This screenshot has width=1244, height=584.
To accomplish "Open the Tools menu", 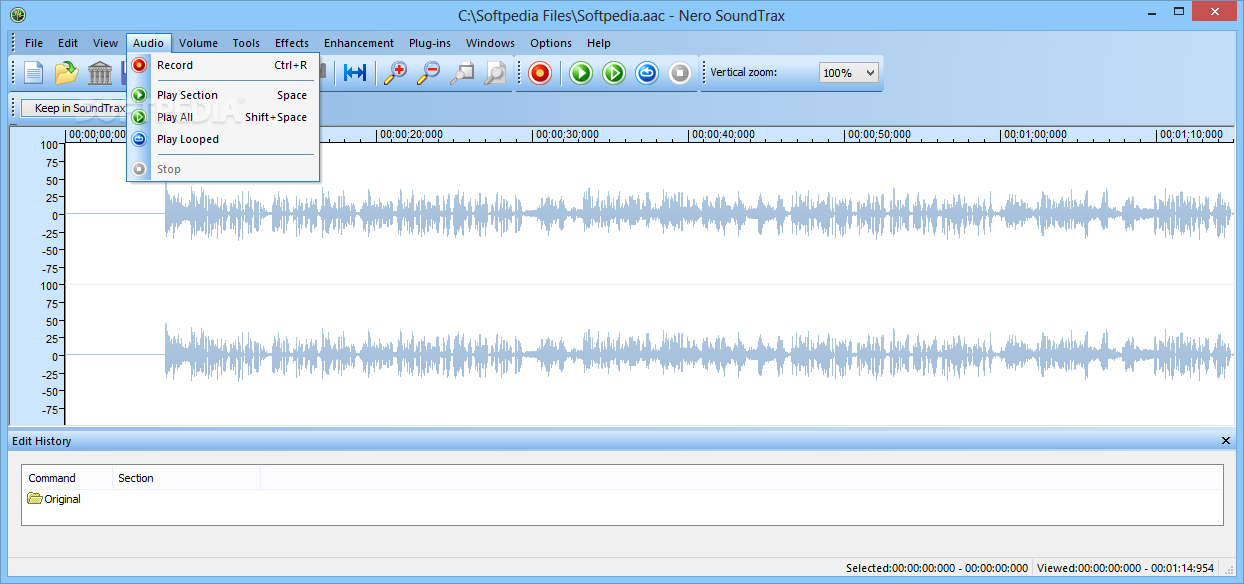I will [x=246, y=43].
